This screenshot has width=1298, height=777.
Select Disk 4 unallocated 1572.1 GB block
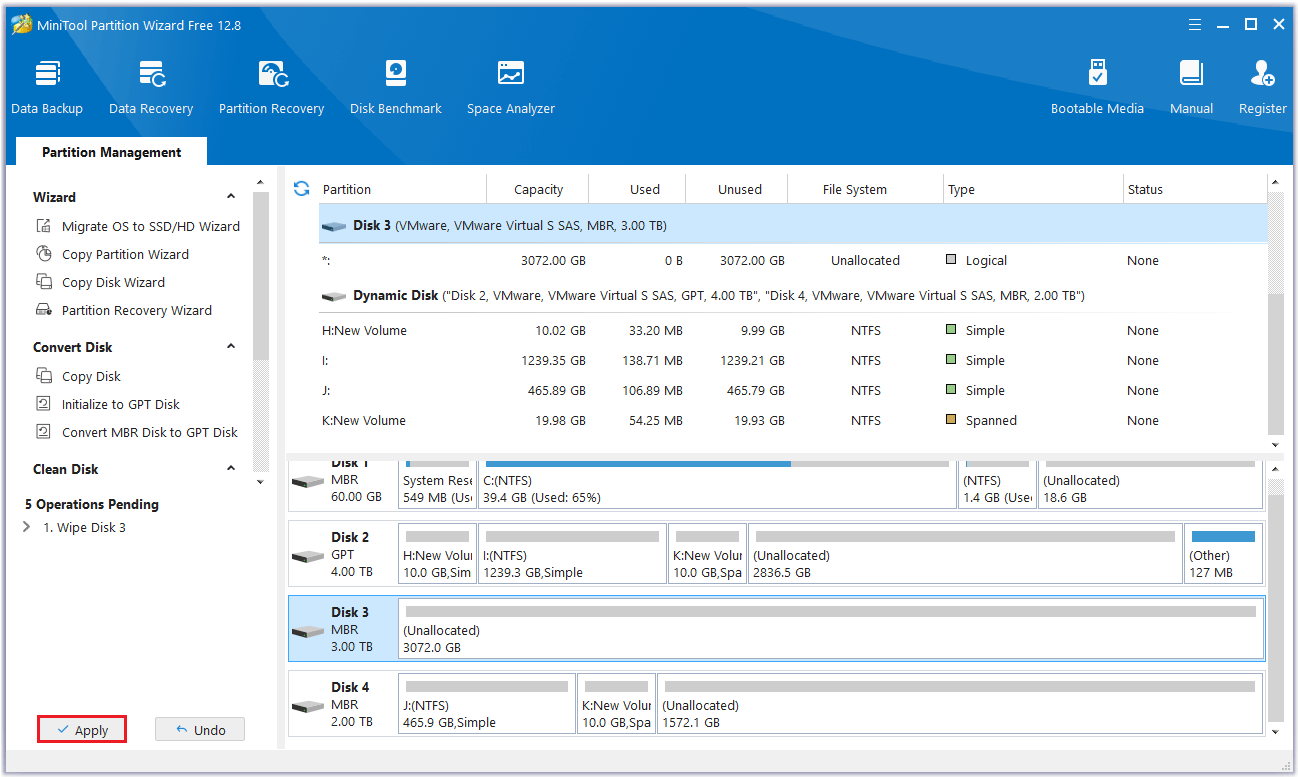(x=960, y=703)
